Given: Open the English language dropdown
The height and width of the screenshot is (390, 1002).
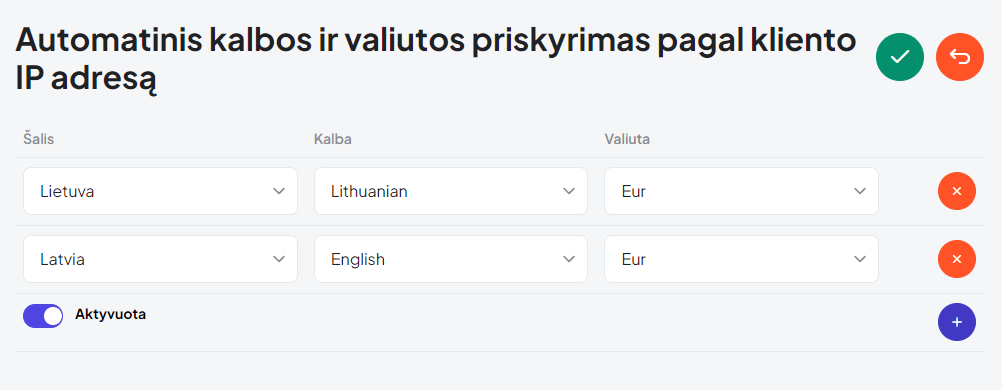Looking at the screenshot, I should pos(451,259).
